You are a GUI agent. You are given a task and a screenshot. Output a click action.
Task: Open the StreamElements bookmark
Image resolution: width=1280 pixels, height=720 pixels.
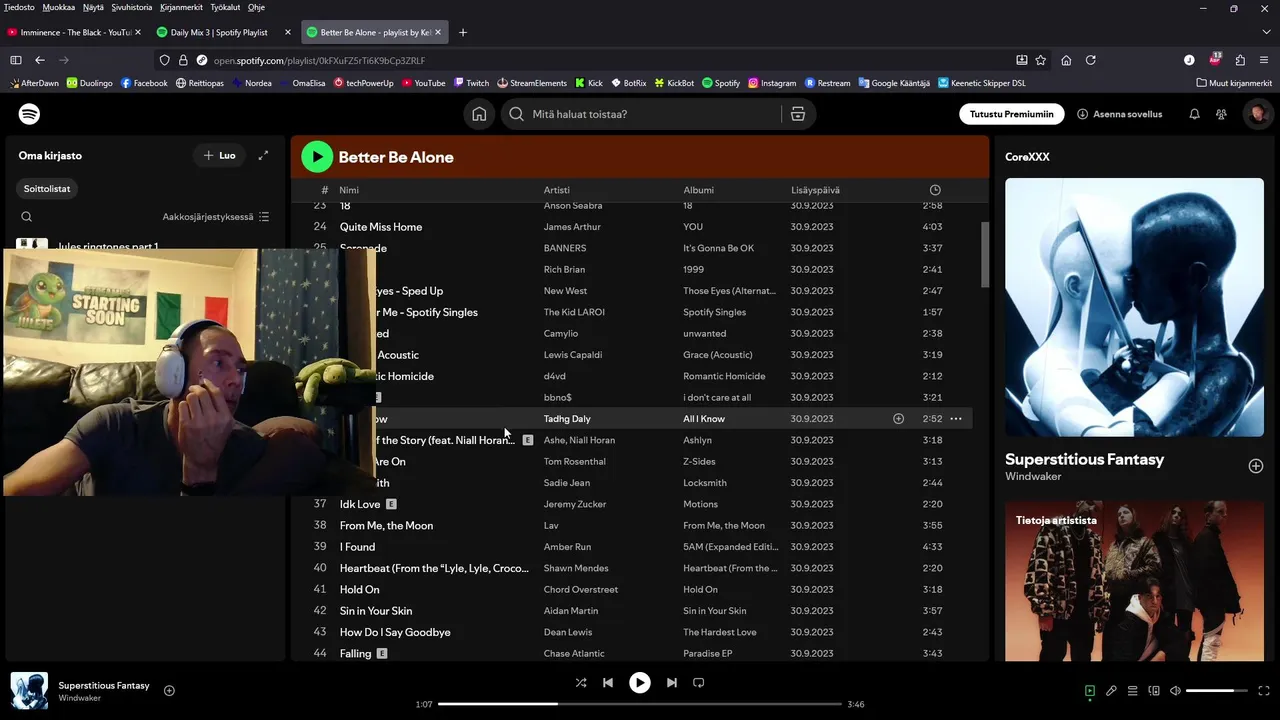tap(531, 83)
